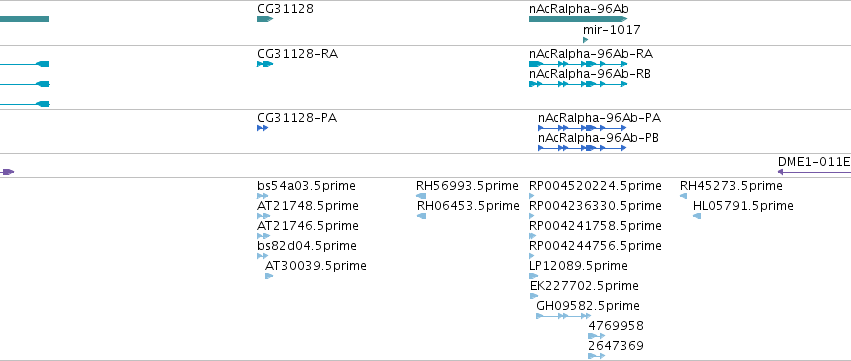
Task: Click the AT30039.5prime EST label
Action: click(316, 266)
